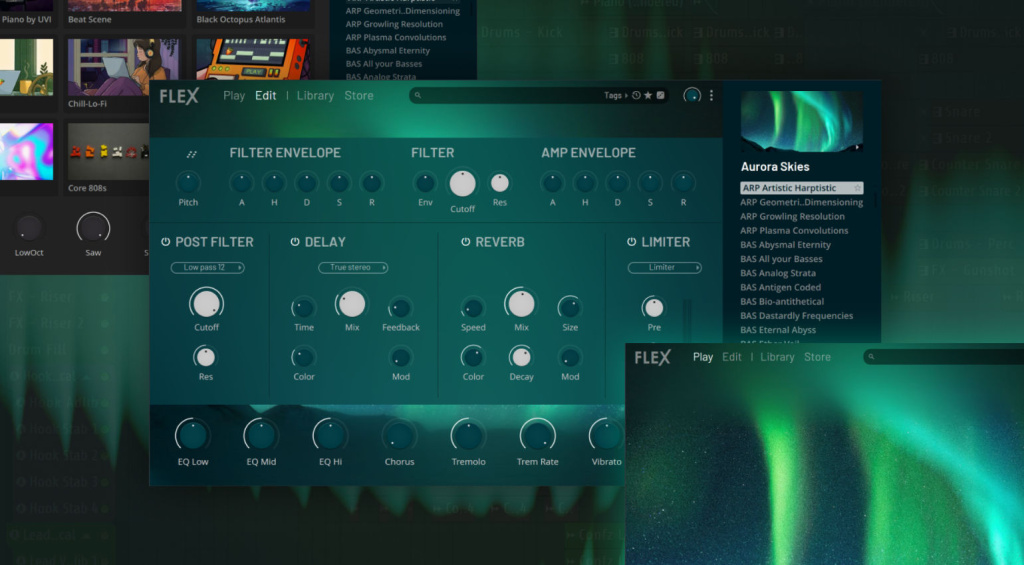Click the dotted icon beside Filter Envelope
Image resolution: width=1024 pixels, height=565 pixels.
click(x=191, y=154)
